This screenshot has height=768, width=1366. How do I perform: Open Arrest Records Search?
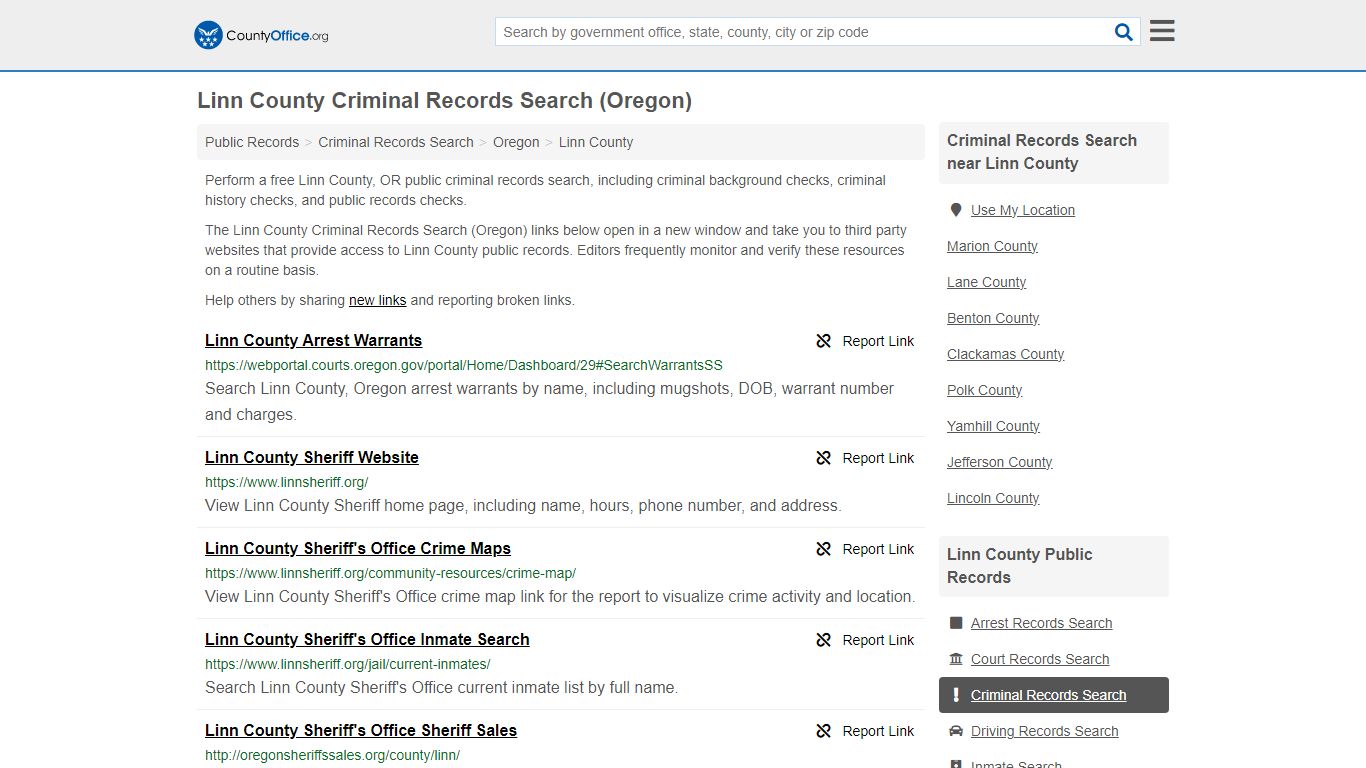click(1041, 623)
